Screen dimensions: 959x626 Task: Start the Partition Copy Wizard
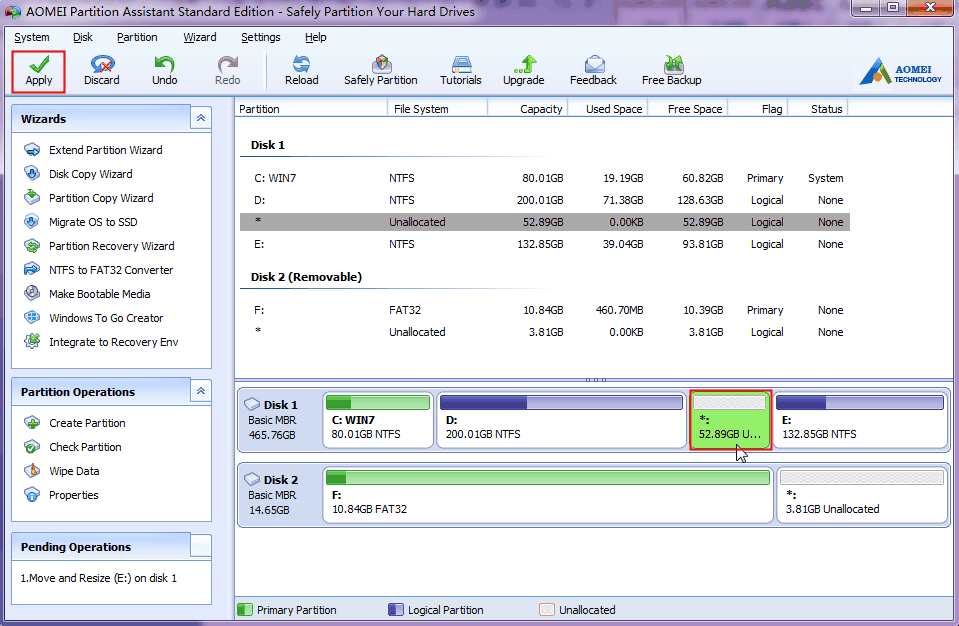tap(101, 198)
